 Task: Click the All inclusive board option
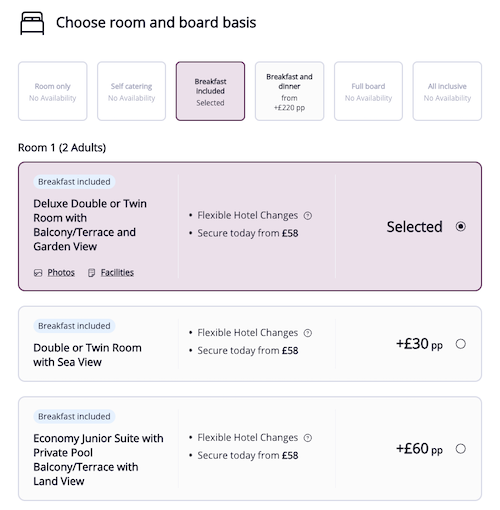coord(447,91)
